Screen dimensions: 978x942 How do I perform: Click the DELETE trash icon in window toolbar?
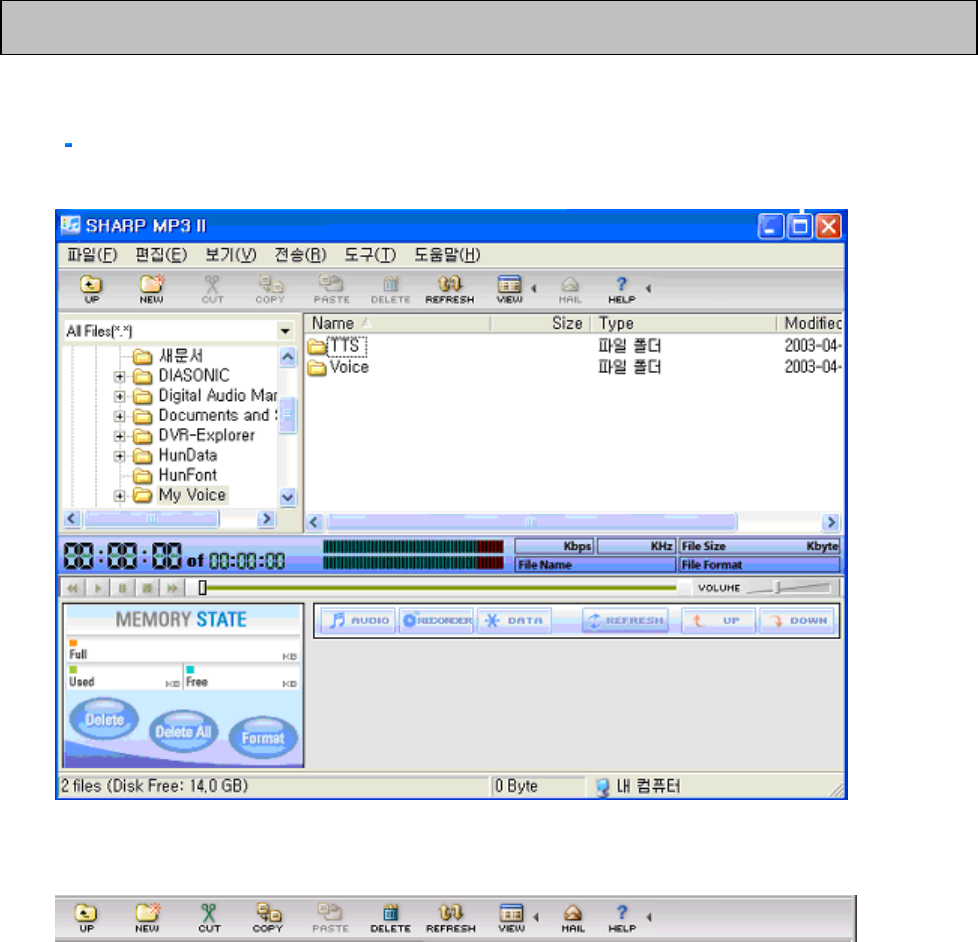coord(390,289)
